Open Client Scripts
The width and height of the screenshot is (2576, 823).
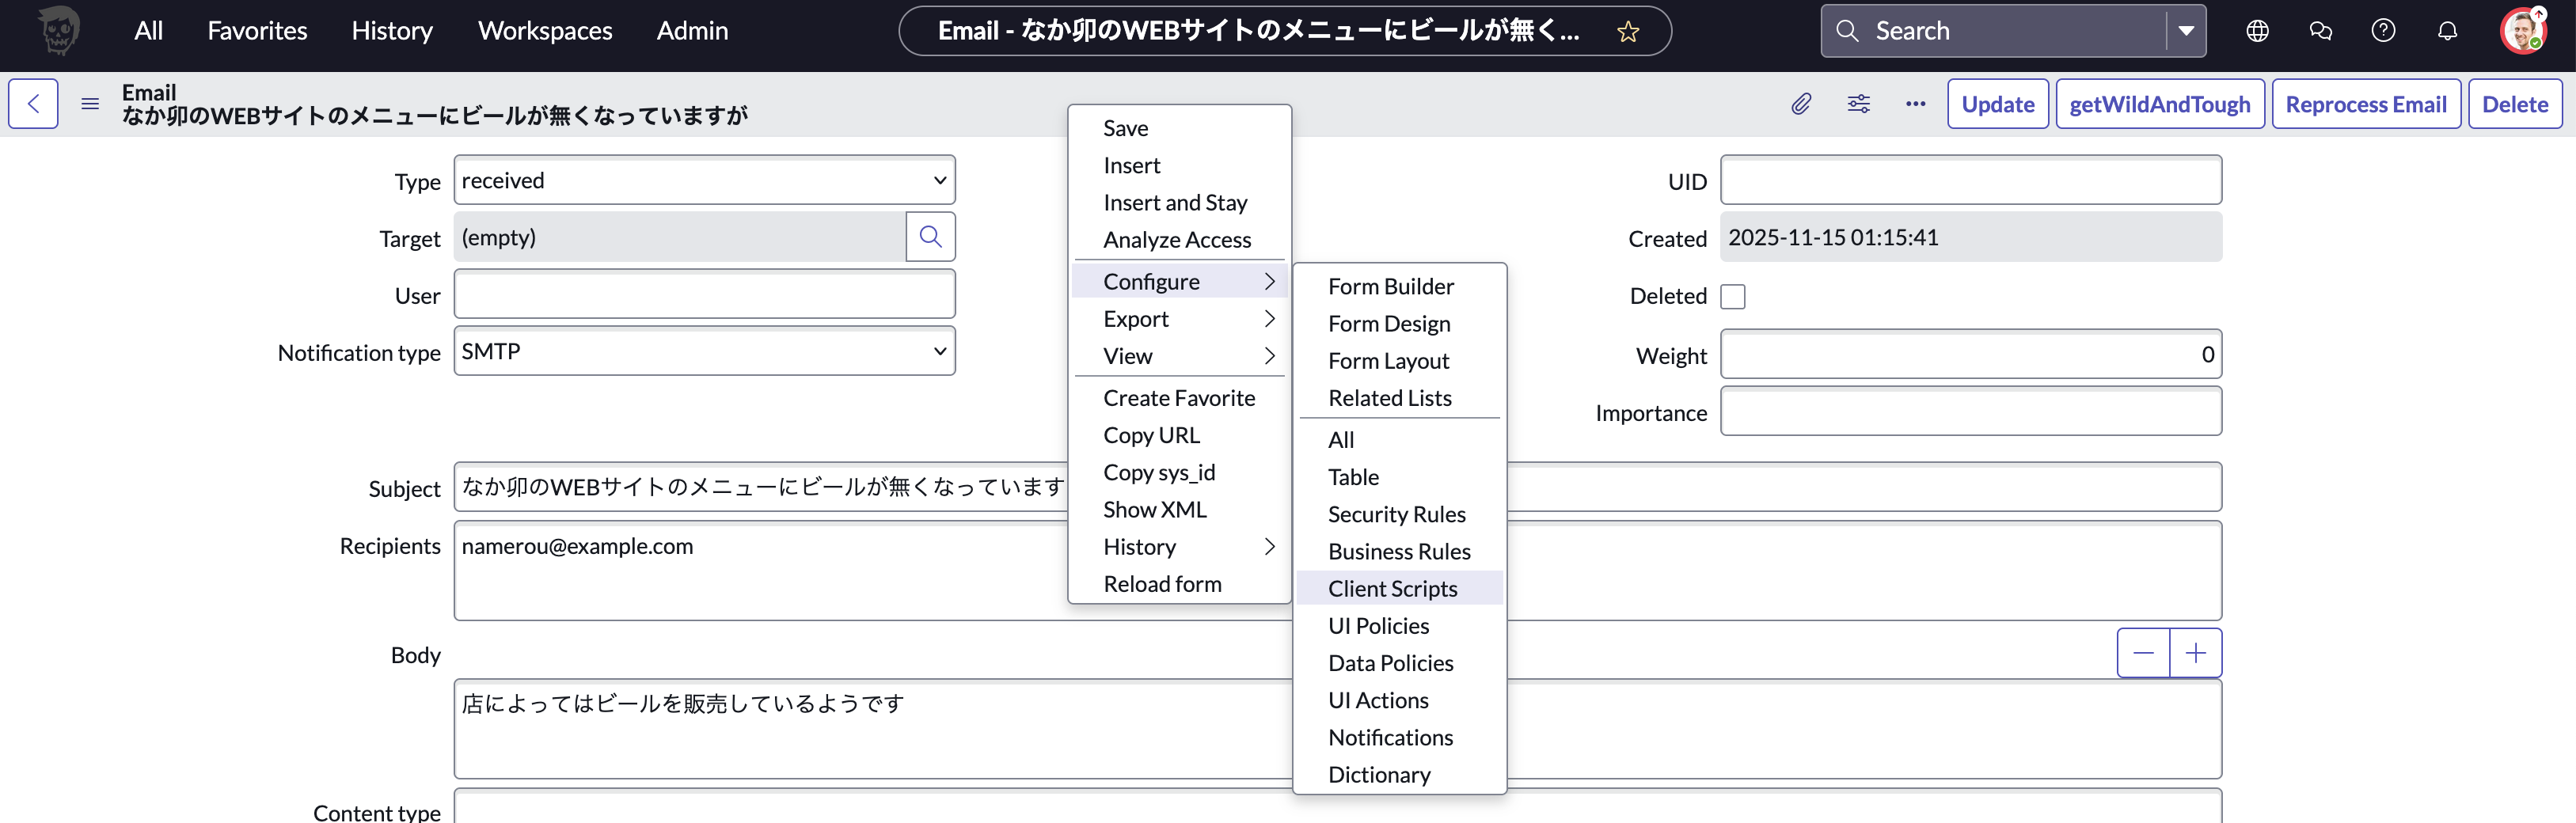coord(1399,589)
